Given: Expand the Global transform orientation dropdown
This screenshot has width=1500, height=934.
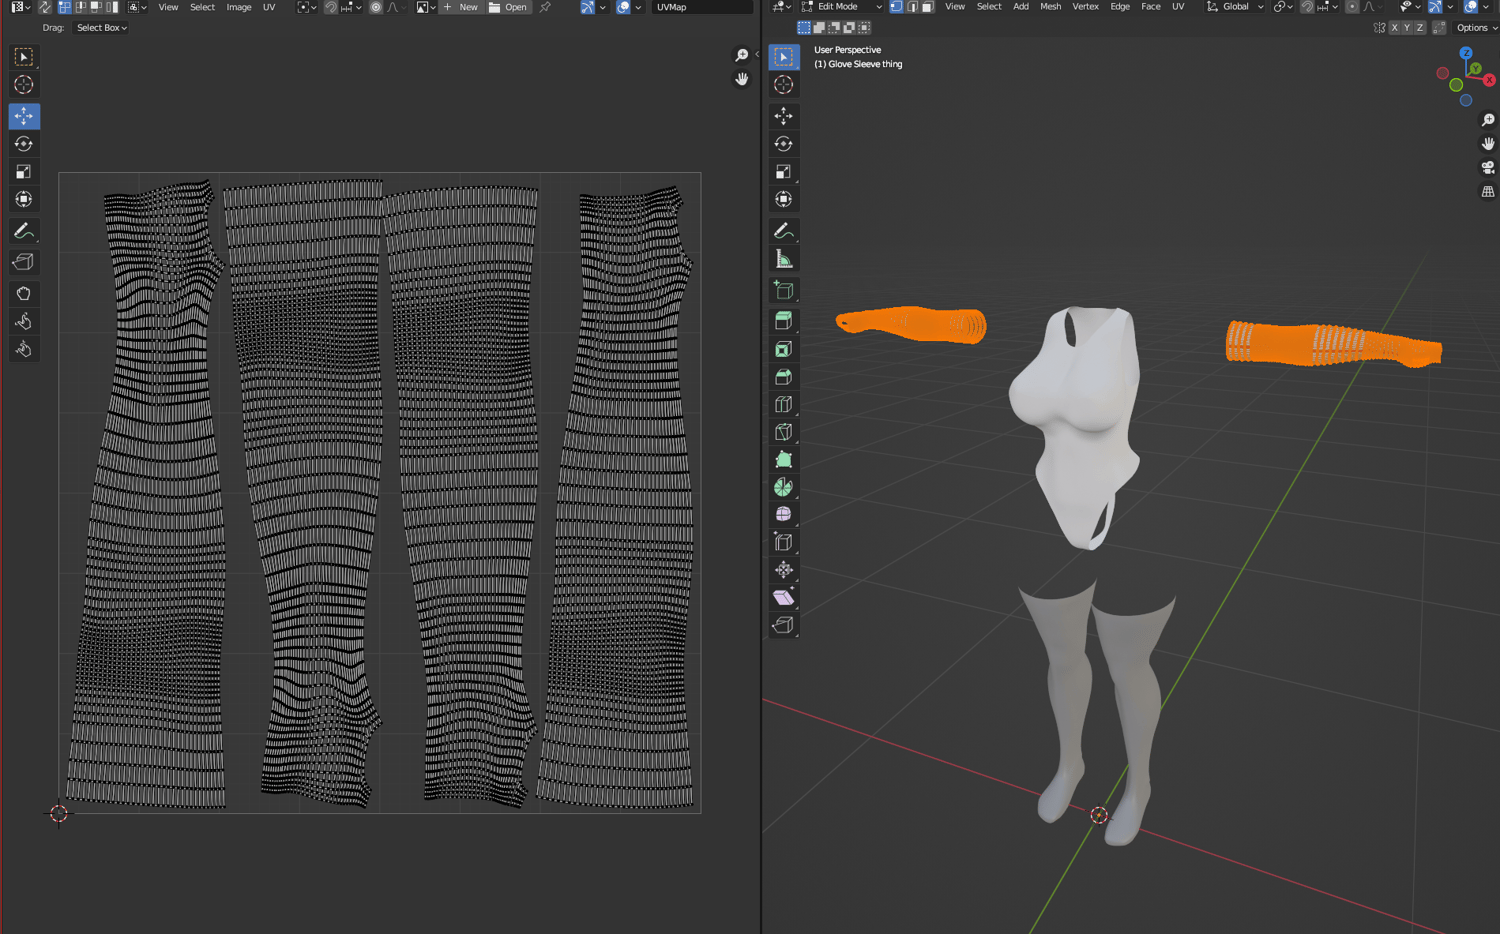Looking at the screenshot, I should pyautogui.click(x=1235, y=7).
